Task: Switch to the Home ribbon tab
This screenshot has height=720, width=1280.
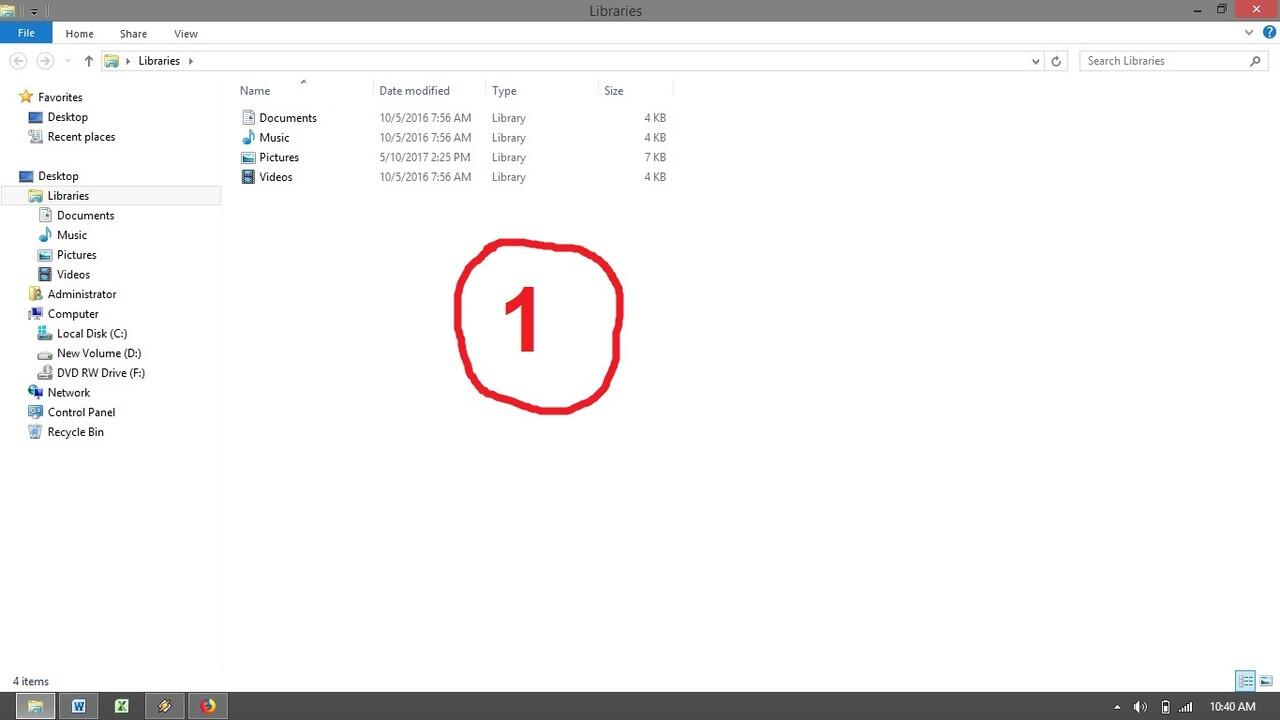Action: [79, 34]
